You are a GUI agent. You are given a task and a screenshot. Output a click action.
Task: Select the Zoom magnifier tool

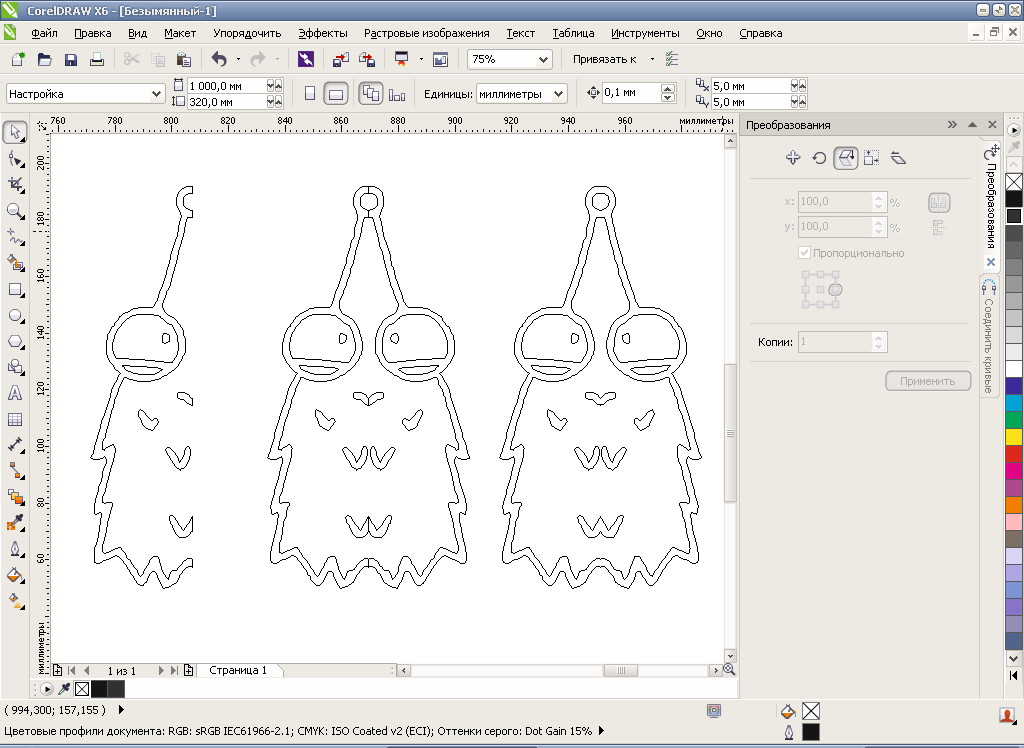15,211
